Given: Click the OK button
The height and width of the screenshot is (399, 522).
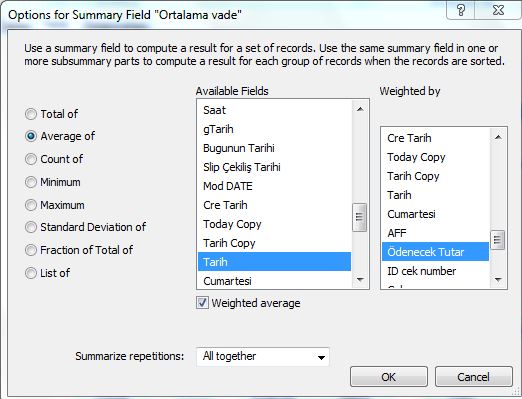Looking at the screenshot, I should point(389,377).
